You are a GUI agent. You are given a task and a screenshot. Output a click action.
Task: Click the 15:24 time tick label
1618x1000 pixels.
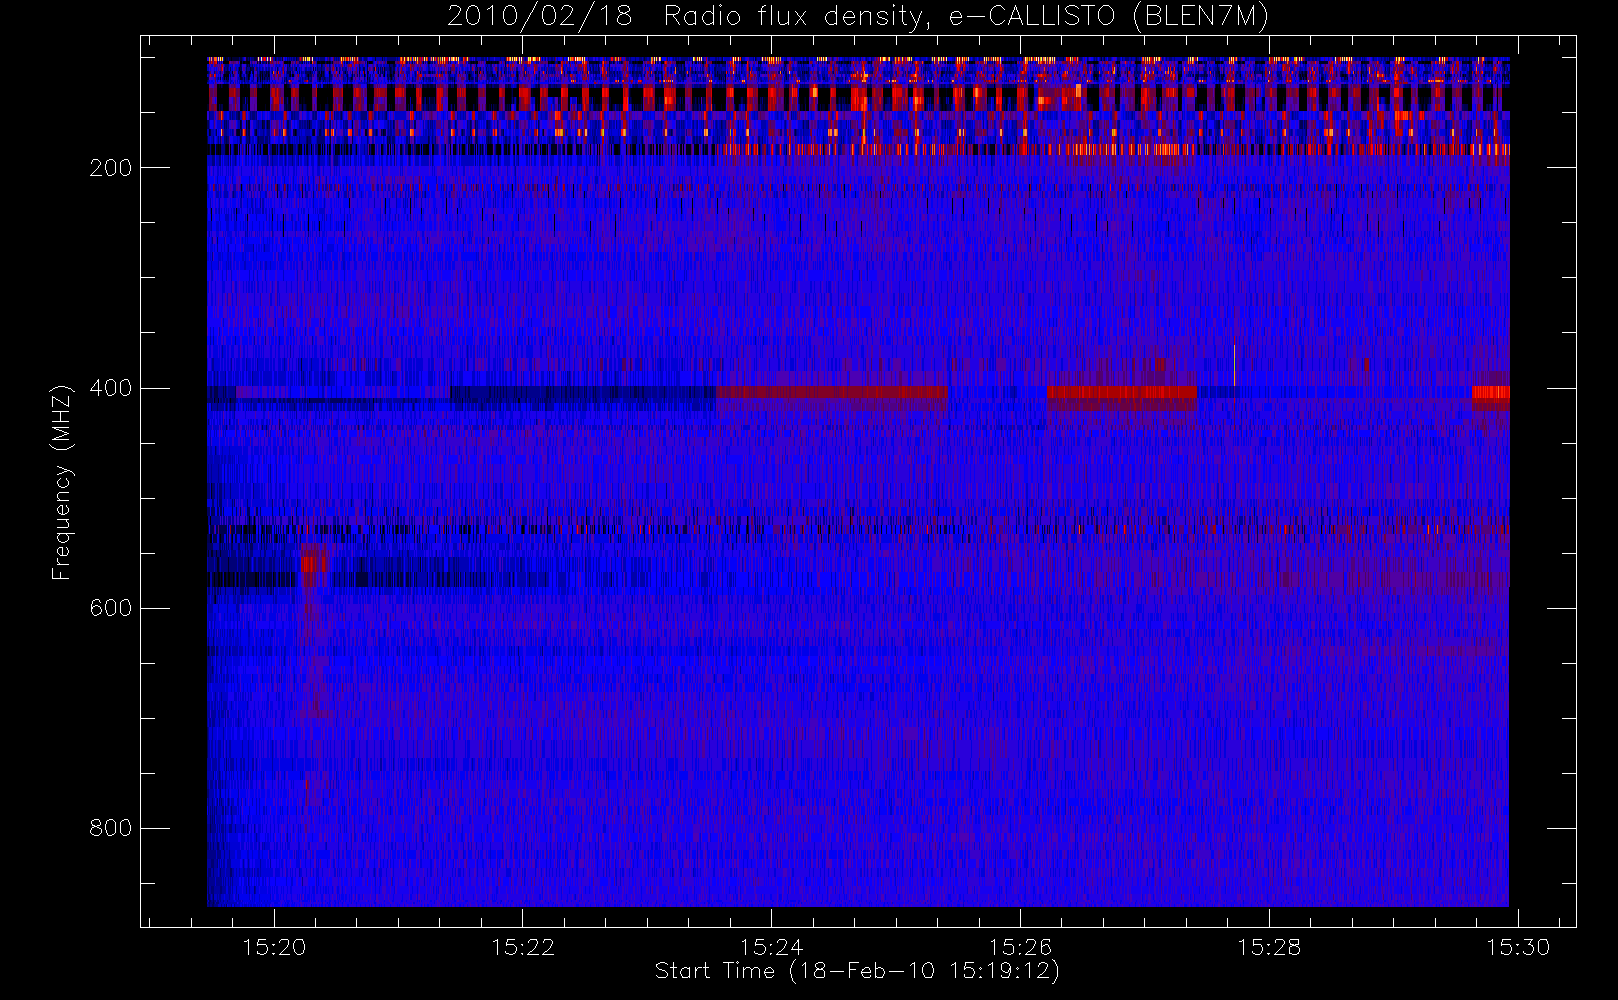(x=772, y=947)
